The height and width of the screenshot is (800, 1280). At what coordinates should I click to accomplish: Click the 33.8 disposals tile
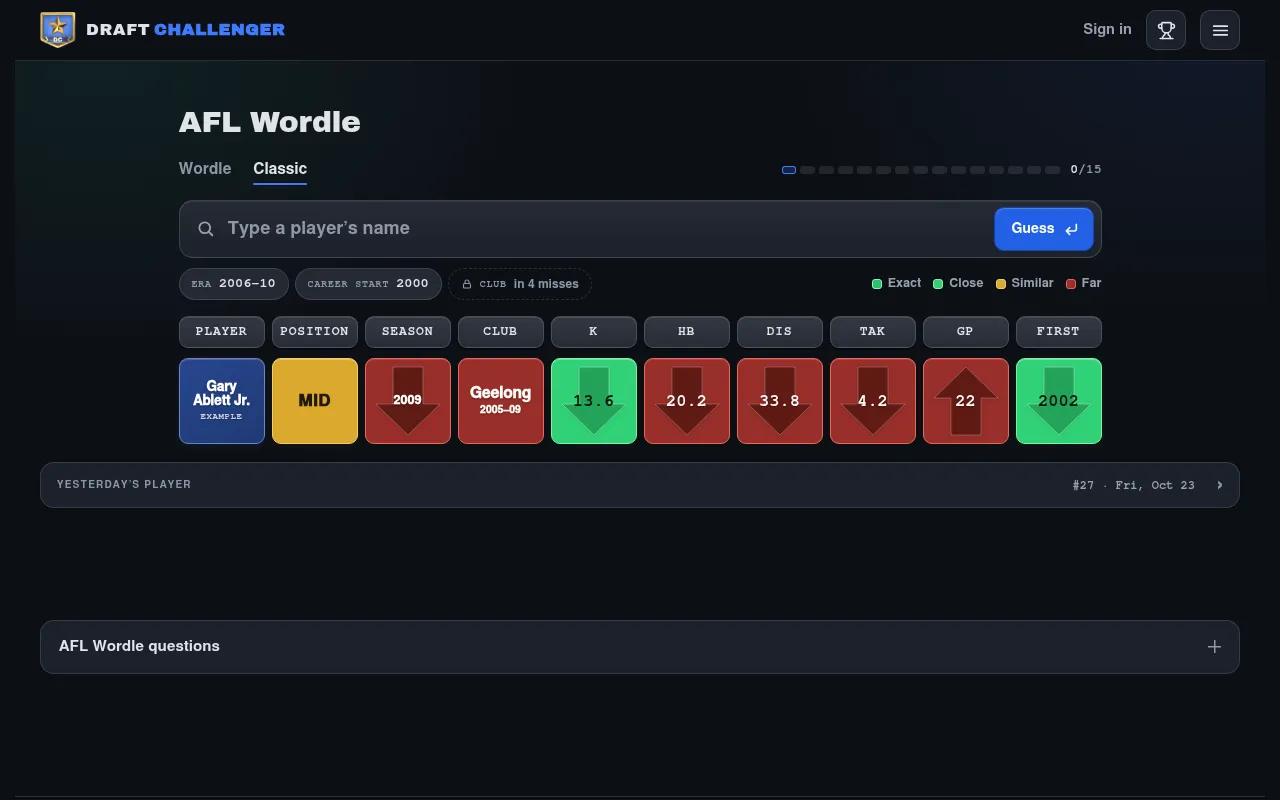coord(780,401)
